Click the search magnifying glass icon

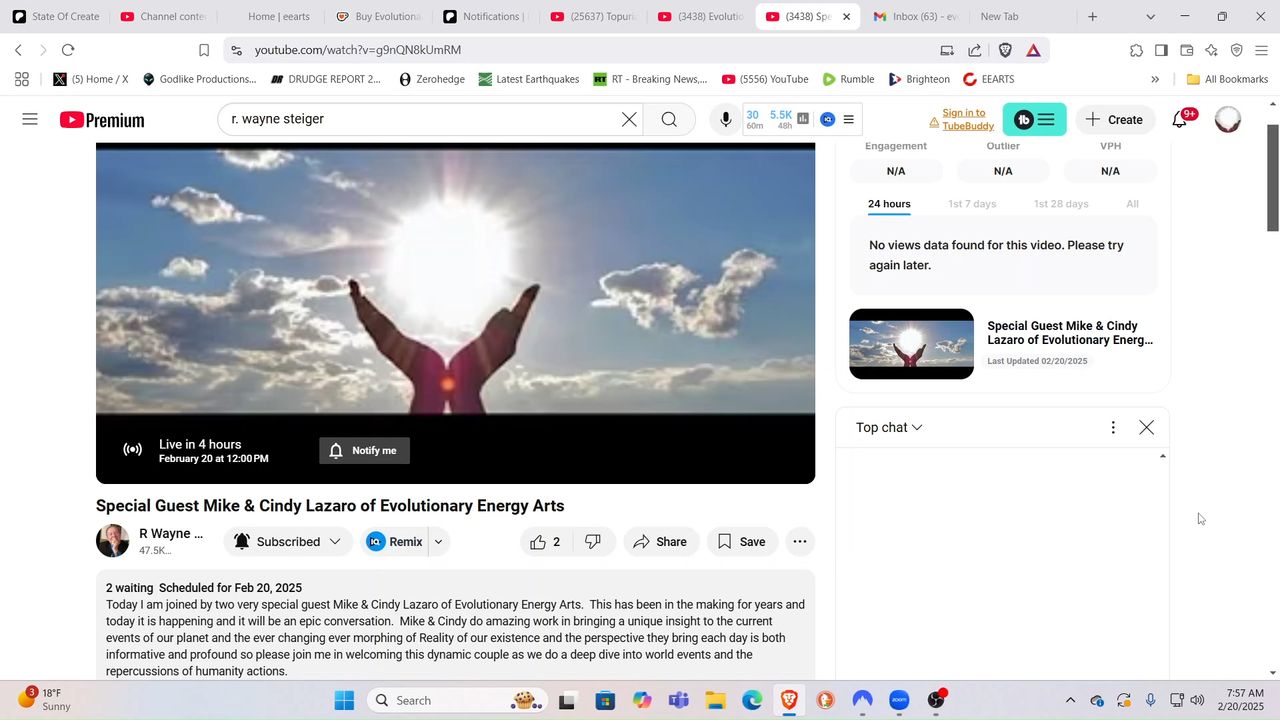(669, 119)
